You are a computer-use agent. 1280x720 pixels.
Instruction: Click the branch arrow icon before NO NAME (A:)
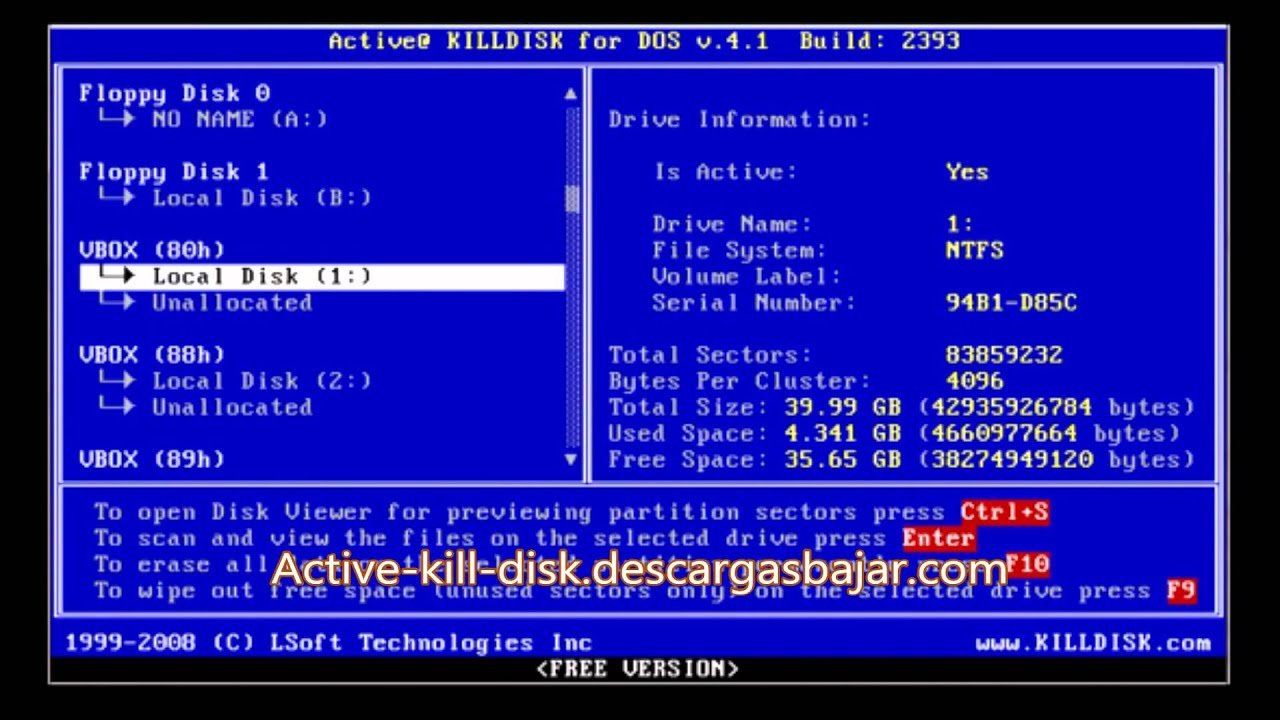tap(117, 117)
